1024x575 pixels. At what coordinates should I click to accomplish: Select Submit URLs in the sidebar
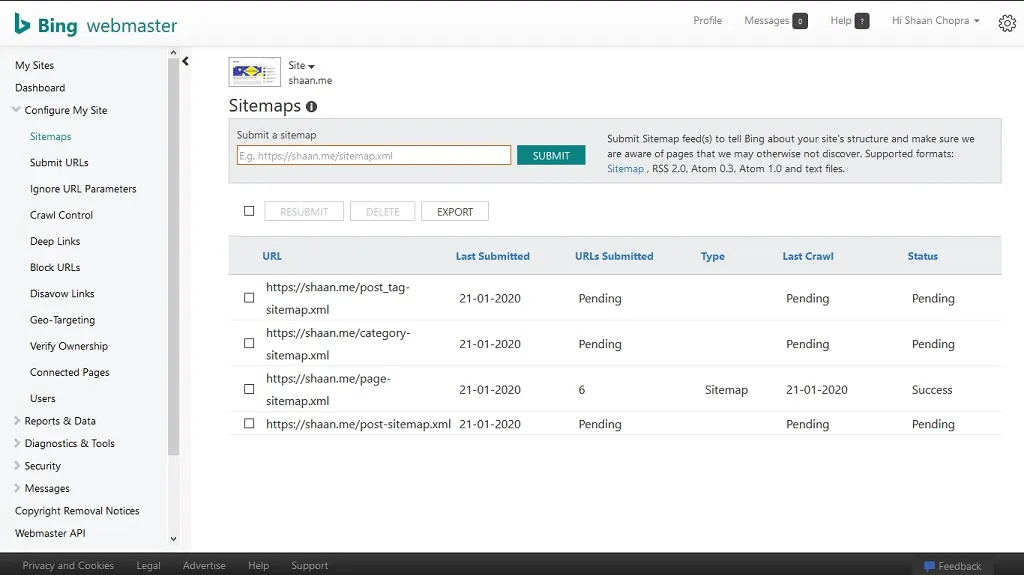[x=59, y=163]
